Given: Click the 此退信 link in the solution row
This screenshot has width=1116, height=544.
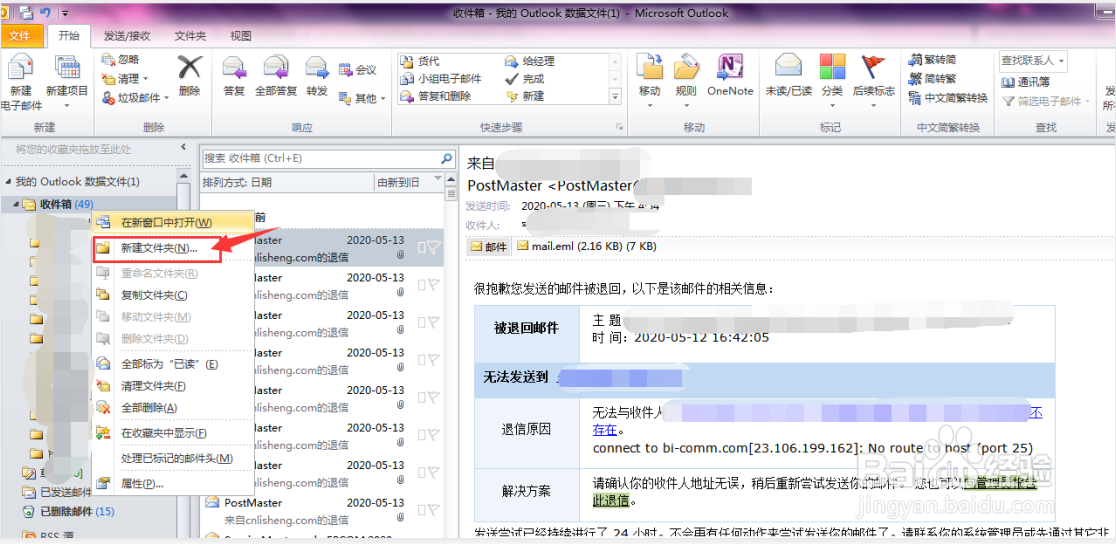Looking at the screenshot, I should pyautogui.click(x=611, y=500).
